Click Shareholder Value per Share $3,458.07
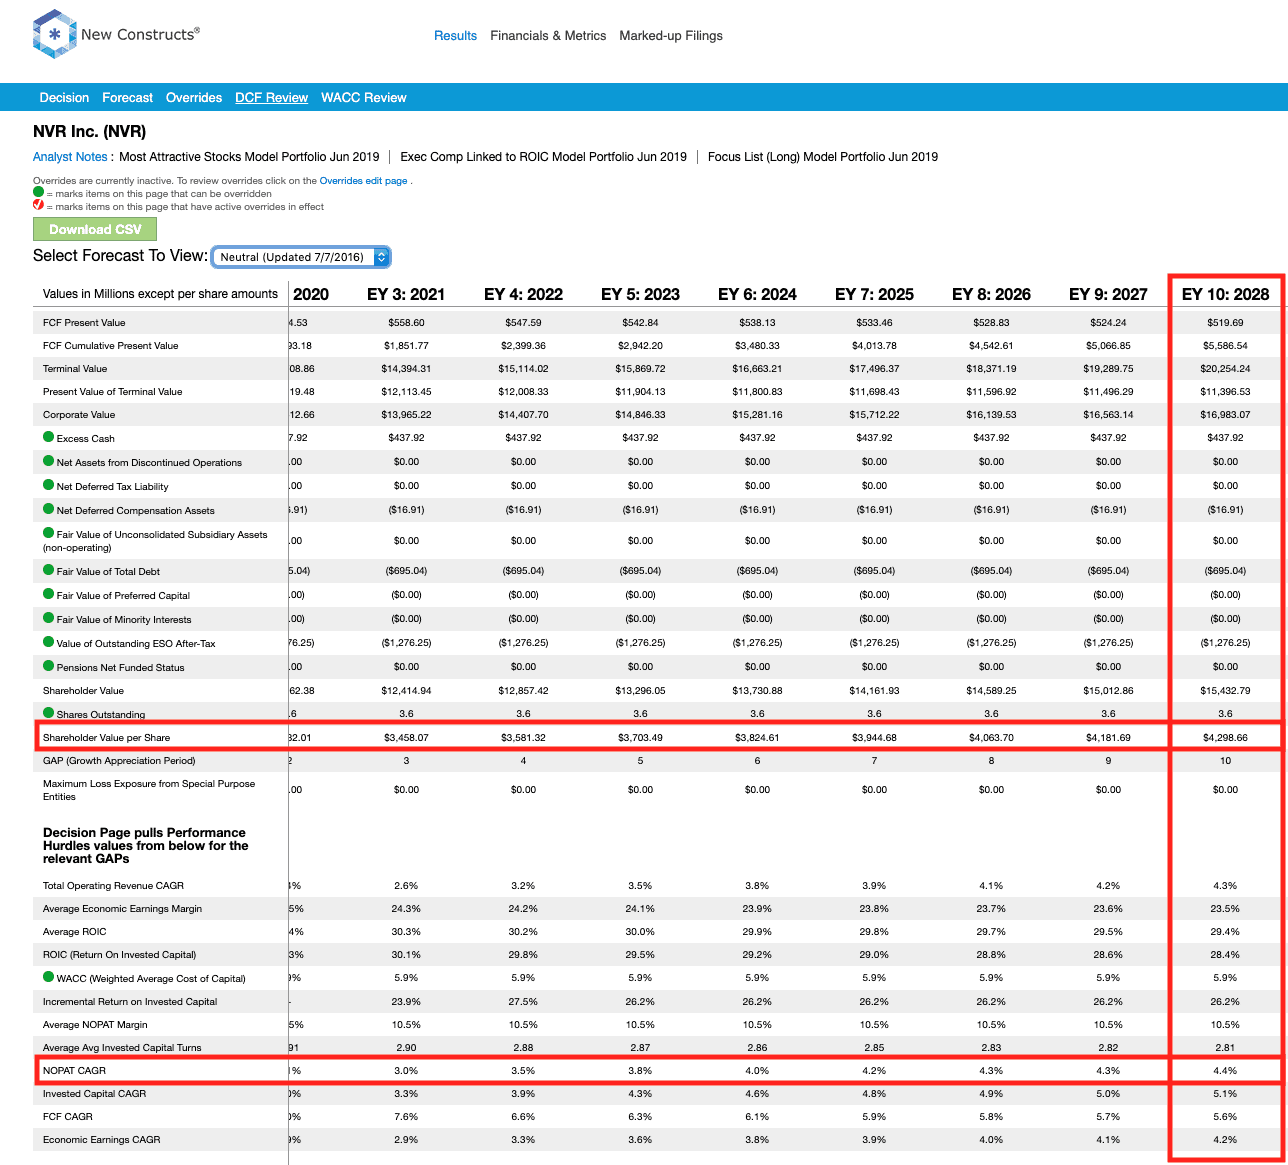This screenshot has height=1165, width=1288. tap(406, 737)
